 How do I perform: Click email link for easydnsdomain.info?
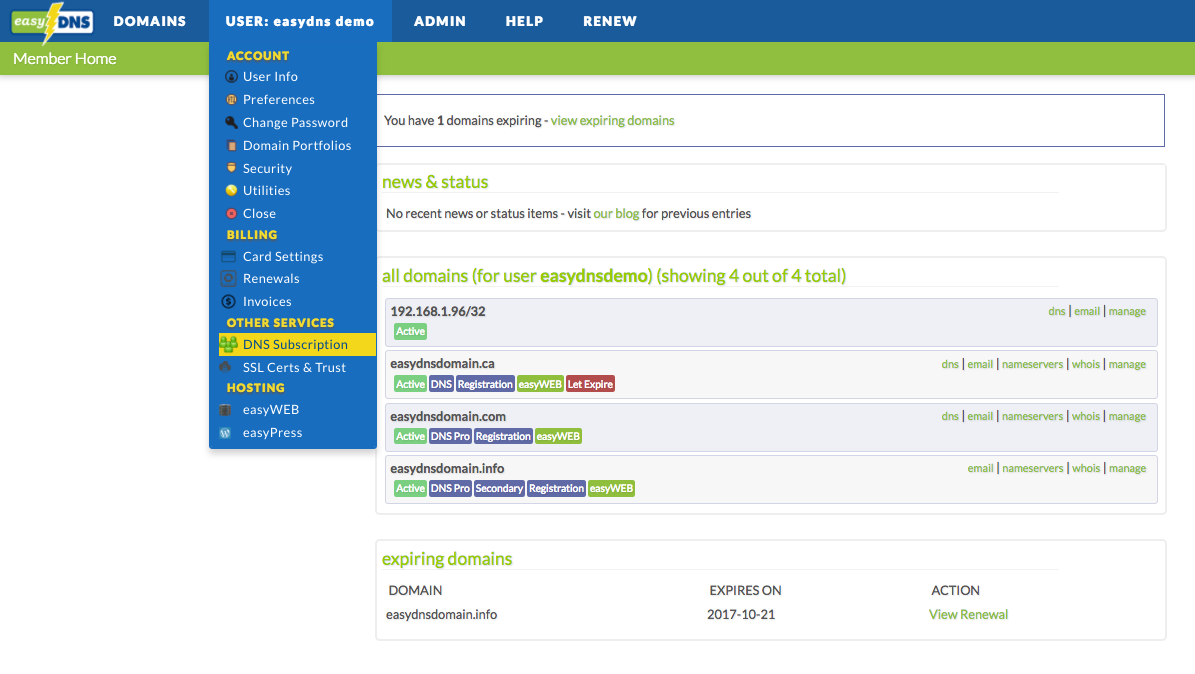[x=980, y=468]
